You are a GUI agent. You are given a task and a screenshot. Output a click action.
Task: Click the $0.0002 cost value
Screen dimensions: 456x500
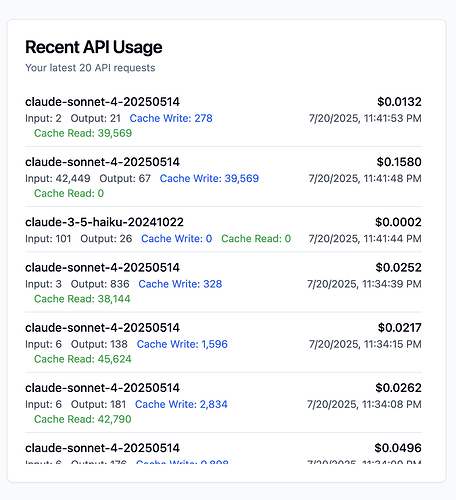(x=398, y=222)
